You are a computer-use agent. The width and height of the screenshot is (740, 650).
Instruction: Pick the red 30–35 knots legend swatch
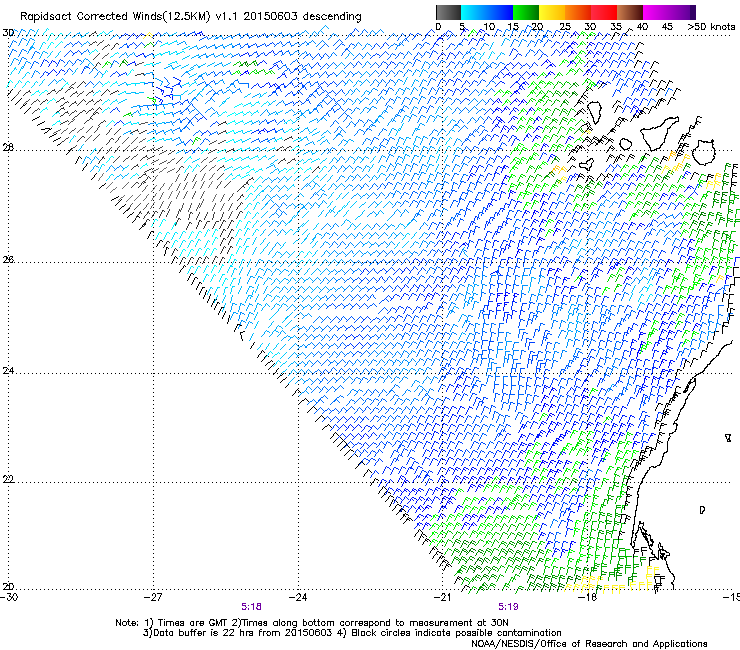pyautogui.click(x=604, y=12)
